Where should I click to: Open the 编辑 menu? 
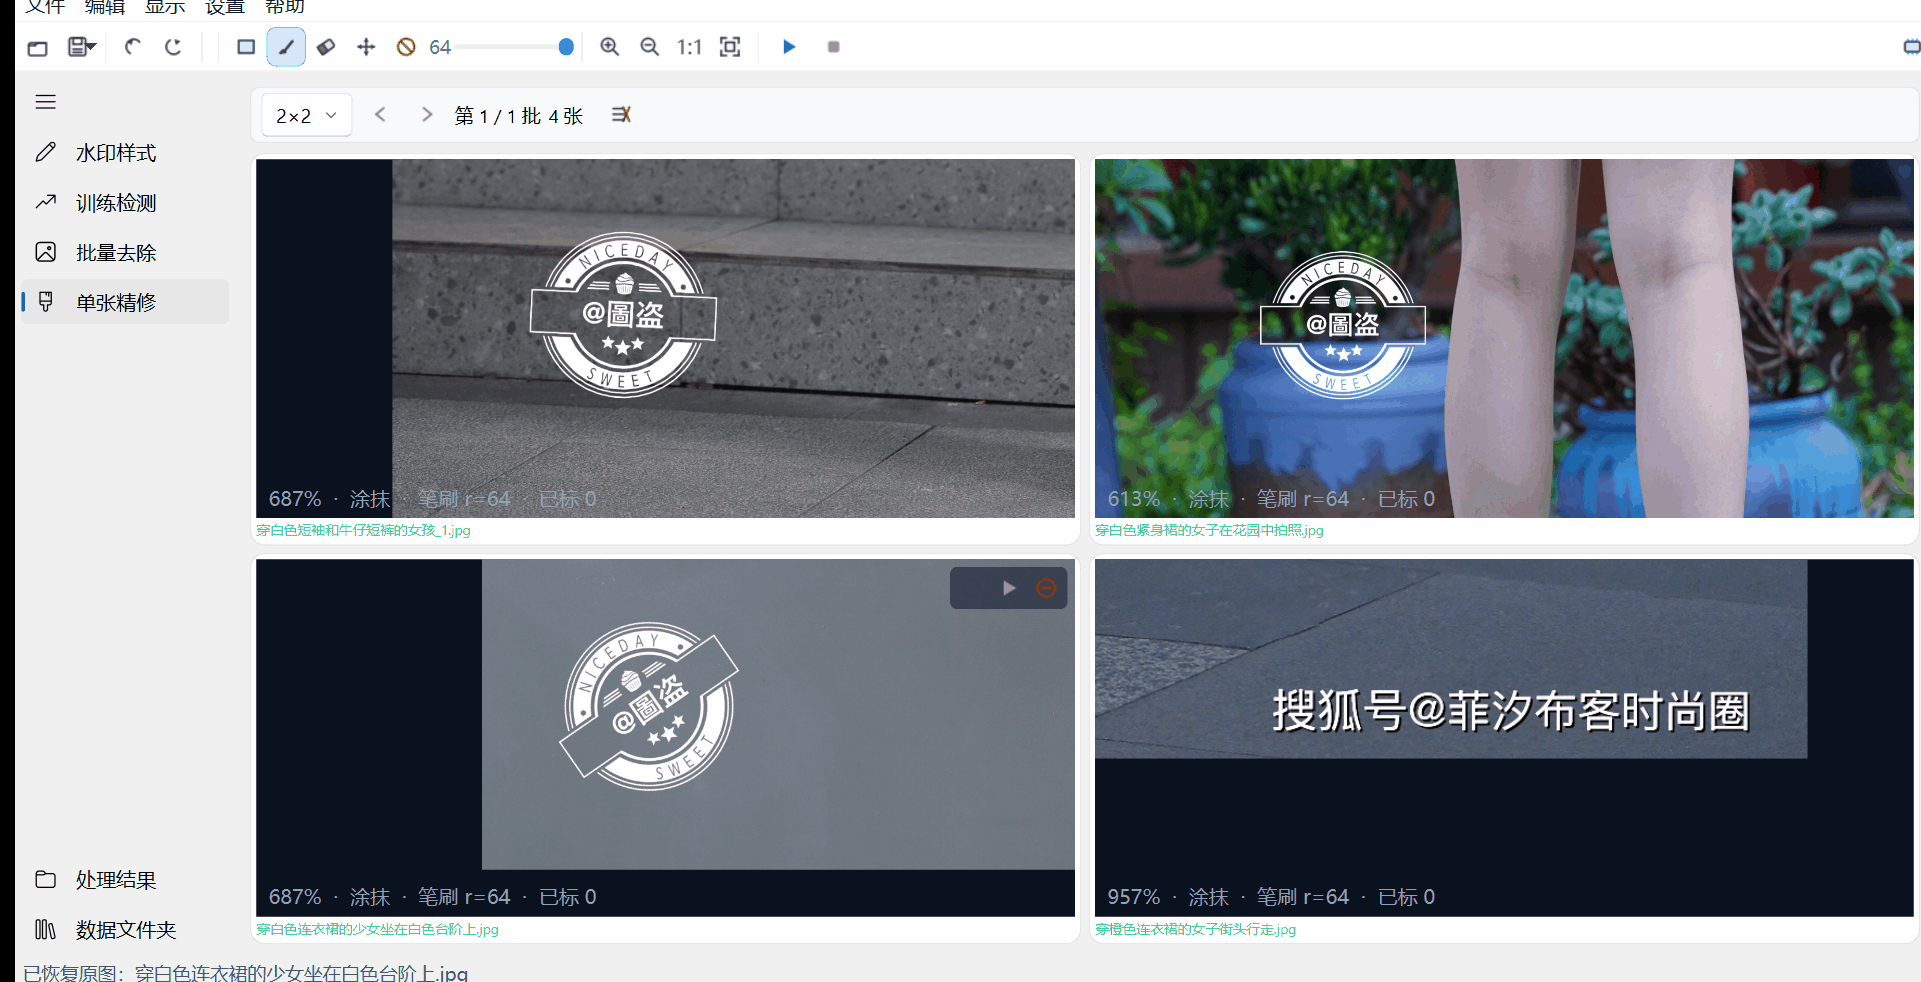click(x=105, y=7)
